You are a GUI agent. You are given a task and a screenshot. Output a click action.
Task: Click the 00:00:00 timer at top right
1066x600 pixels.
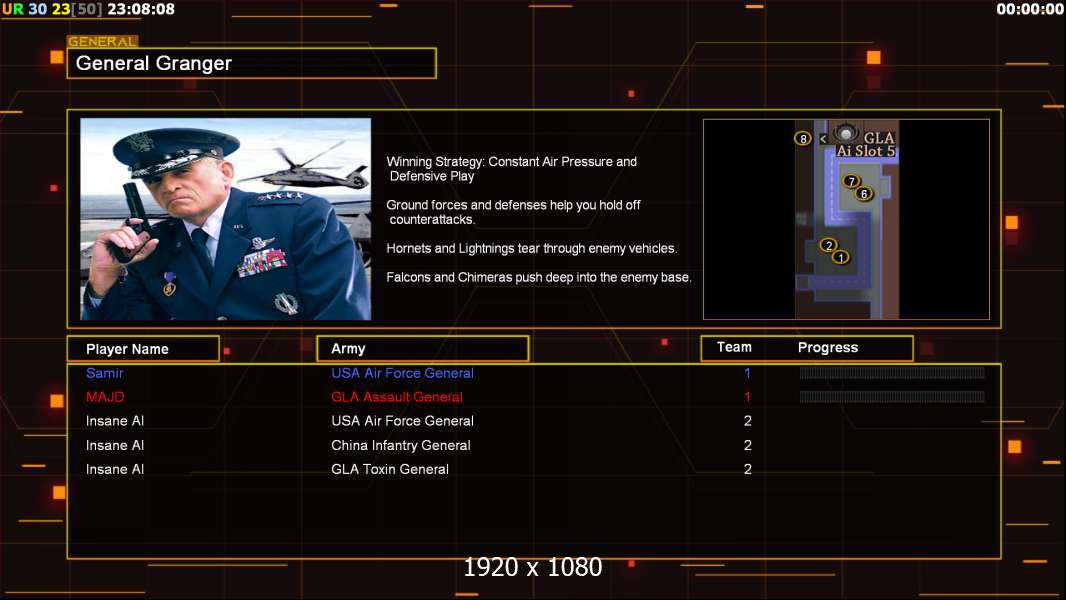pos(1030,9)
